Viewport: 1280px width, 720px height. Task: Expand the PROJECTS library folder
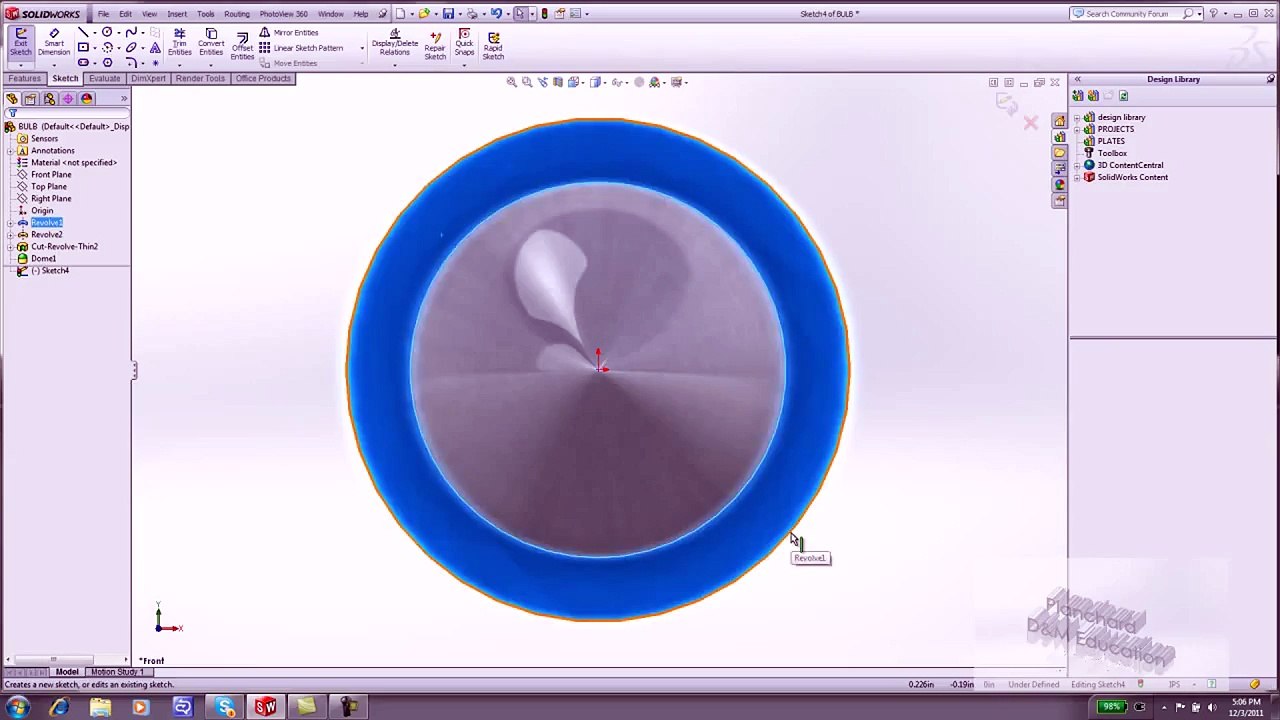pos(1077,129)
